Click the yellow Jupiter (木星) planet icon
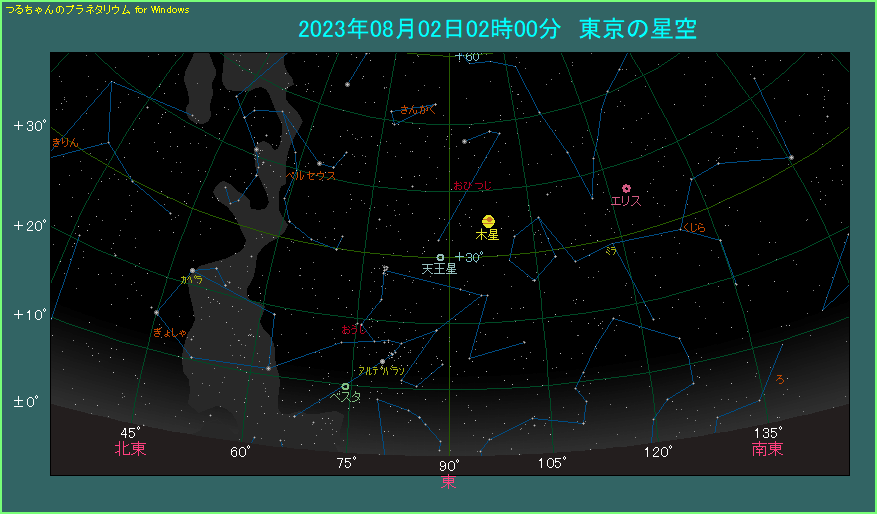Viewport: 877px width, 514px height. 488,221
